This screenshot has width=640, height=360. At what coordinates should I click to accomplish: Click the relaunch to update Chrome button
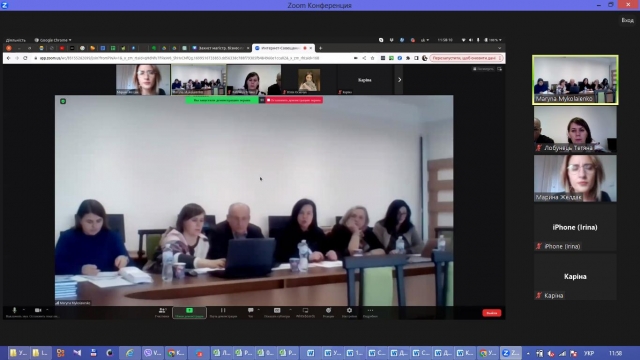pyautogui.click(x=467, y=58)
